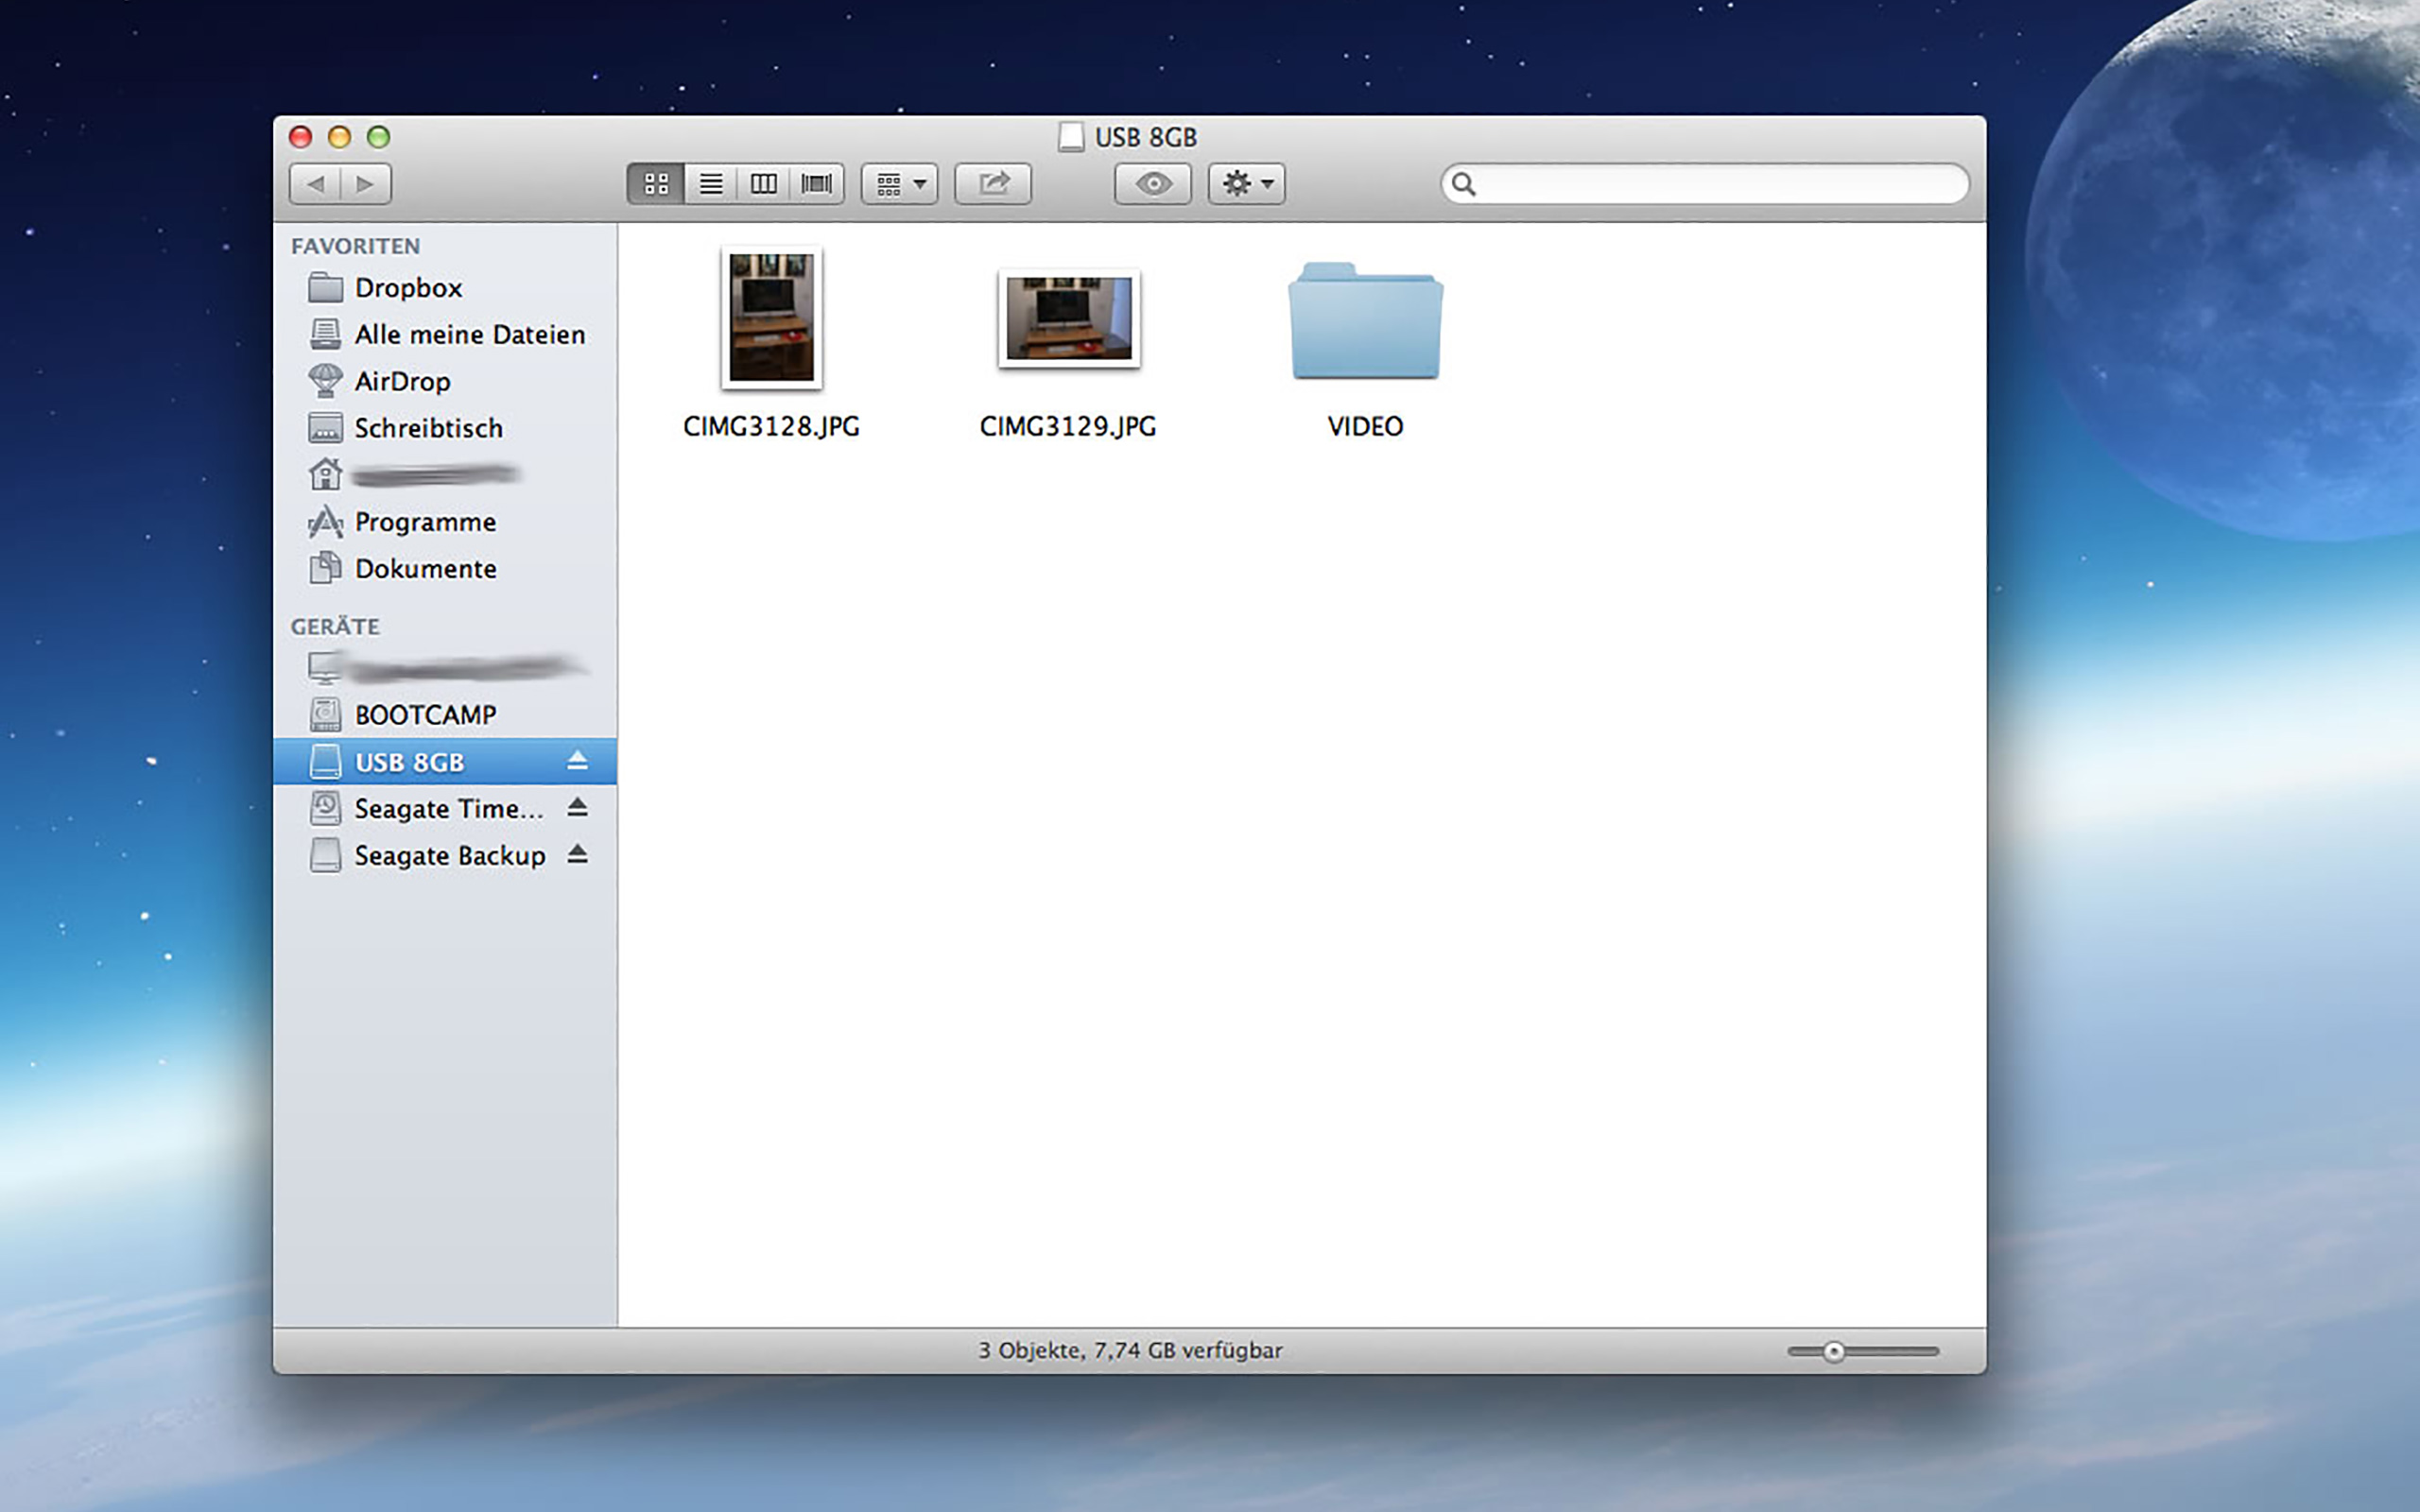Zoom window with the green button

click(x=378, y=137)
